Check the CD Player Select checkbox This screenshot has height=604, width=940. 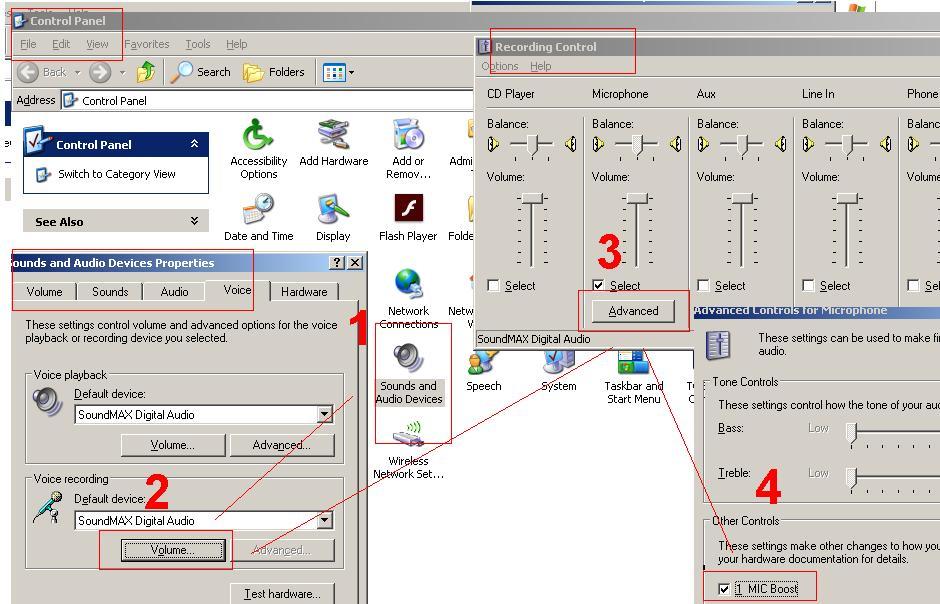pyautogui.click(x=493, y=285)
